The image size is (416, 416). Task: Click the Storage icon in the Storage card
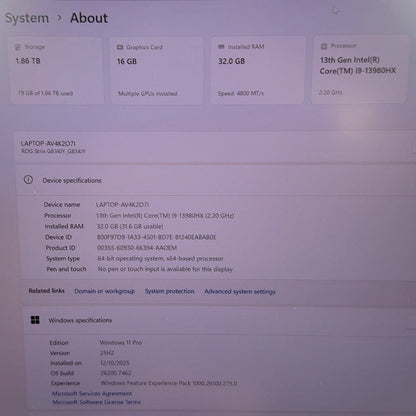pos(18,47)
